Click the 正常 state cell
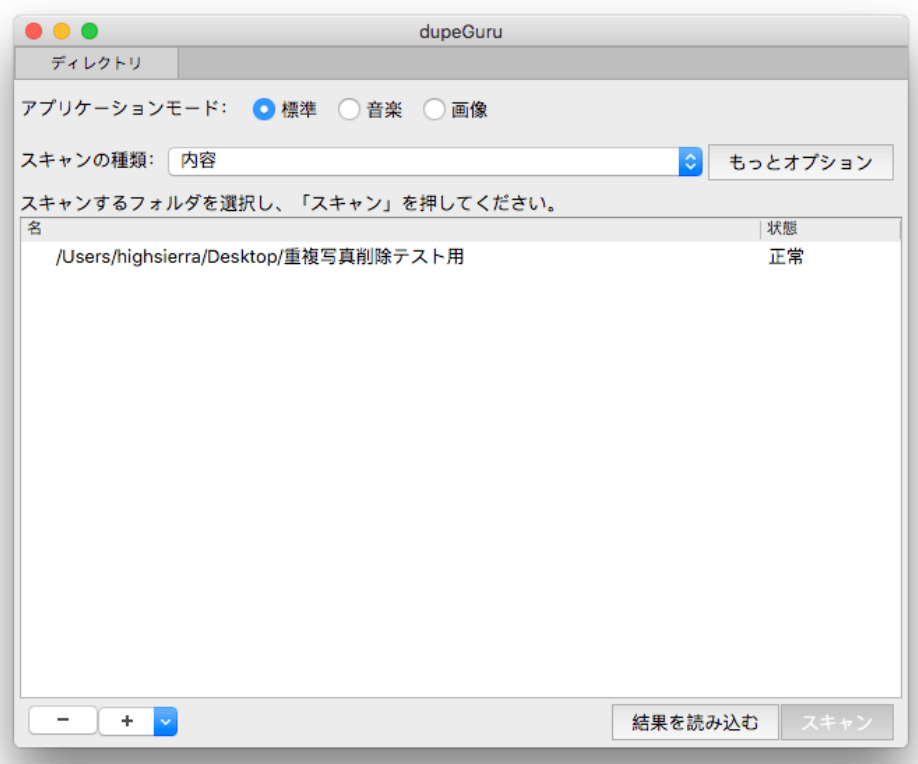Screen dimensions: 918x764 pyautogui.click(x=786, y=256)
